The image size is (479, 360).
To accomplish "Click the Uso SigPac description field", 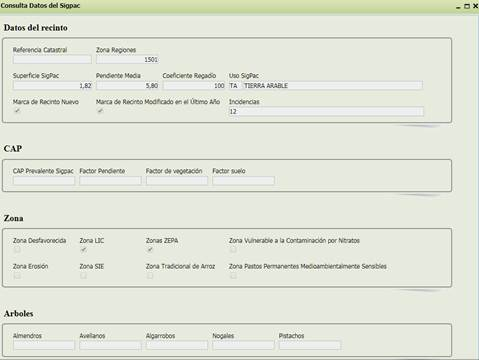I will 332,85.
